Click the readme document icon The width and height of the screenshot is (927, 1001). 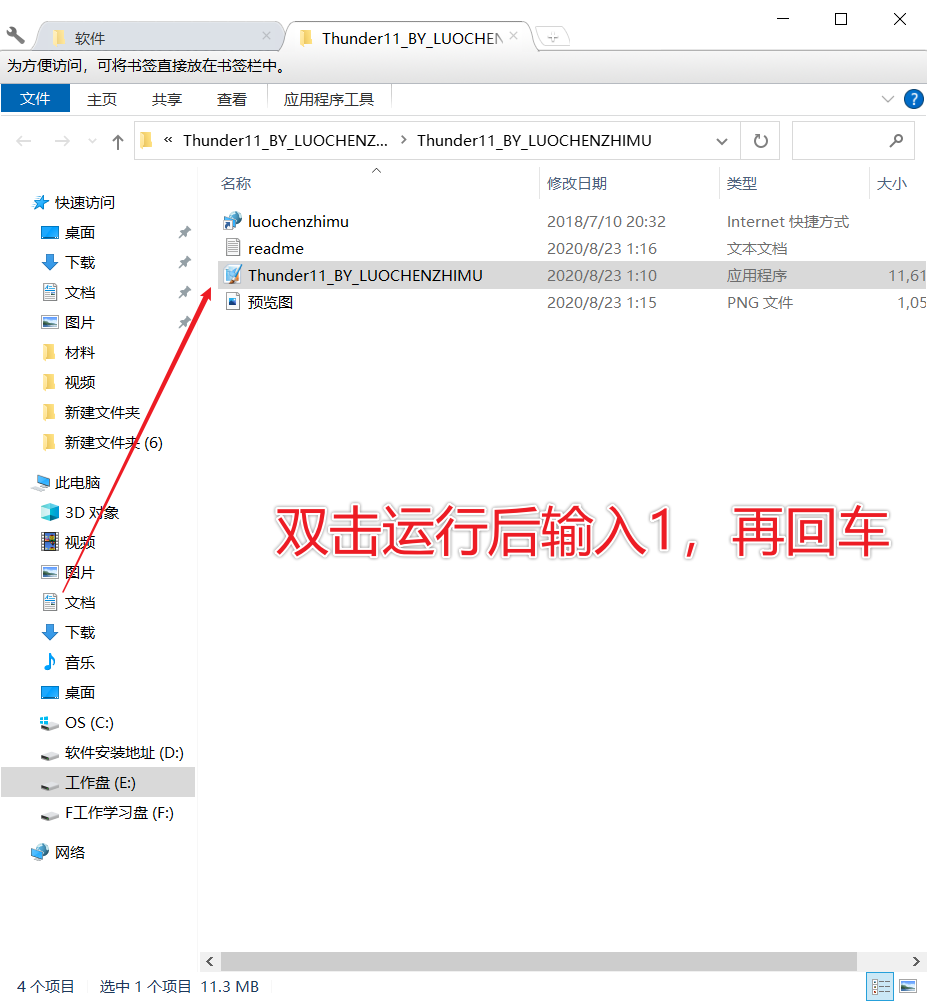click(233, 248)
